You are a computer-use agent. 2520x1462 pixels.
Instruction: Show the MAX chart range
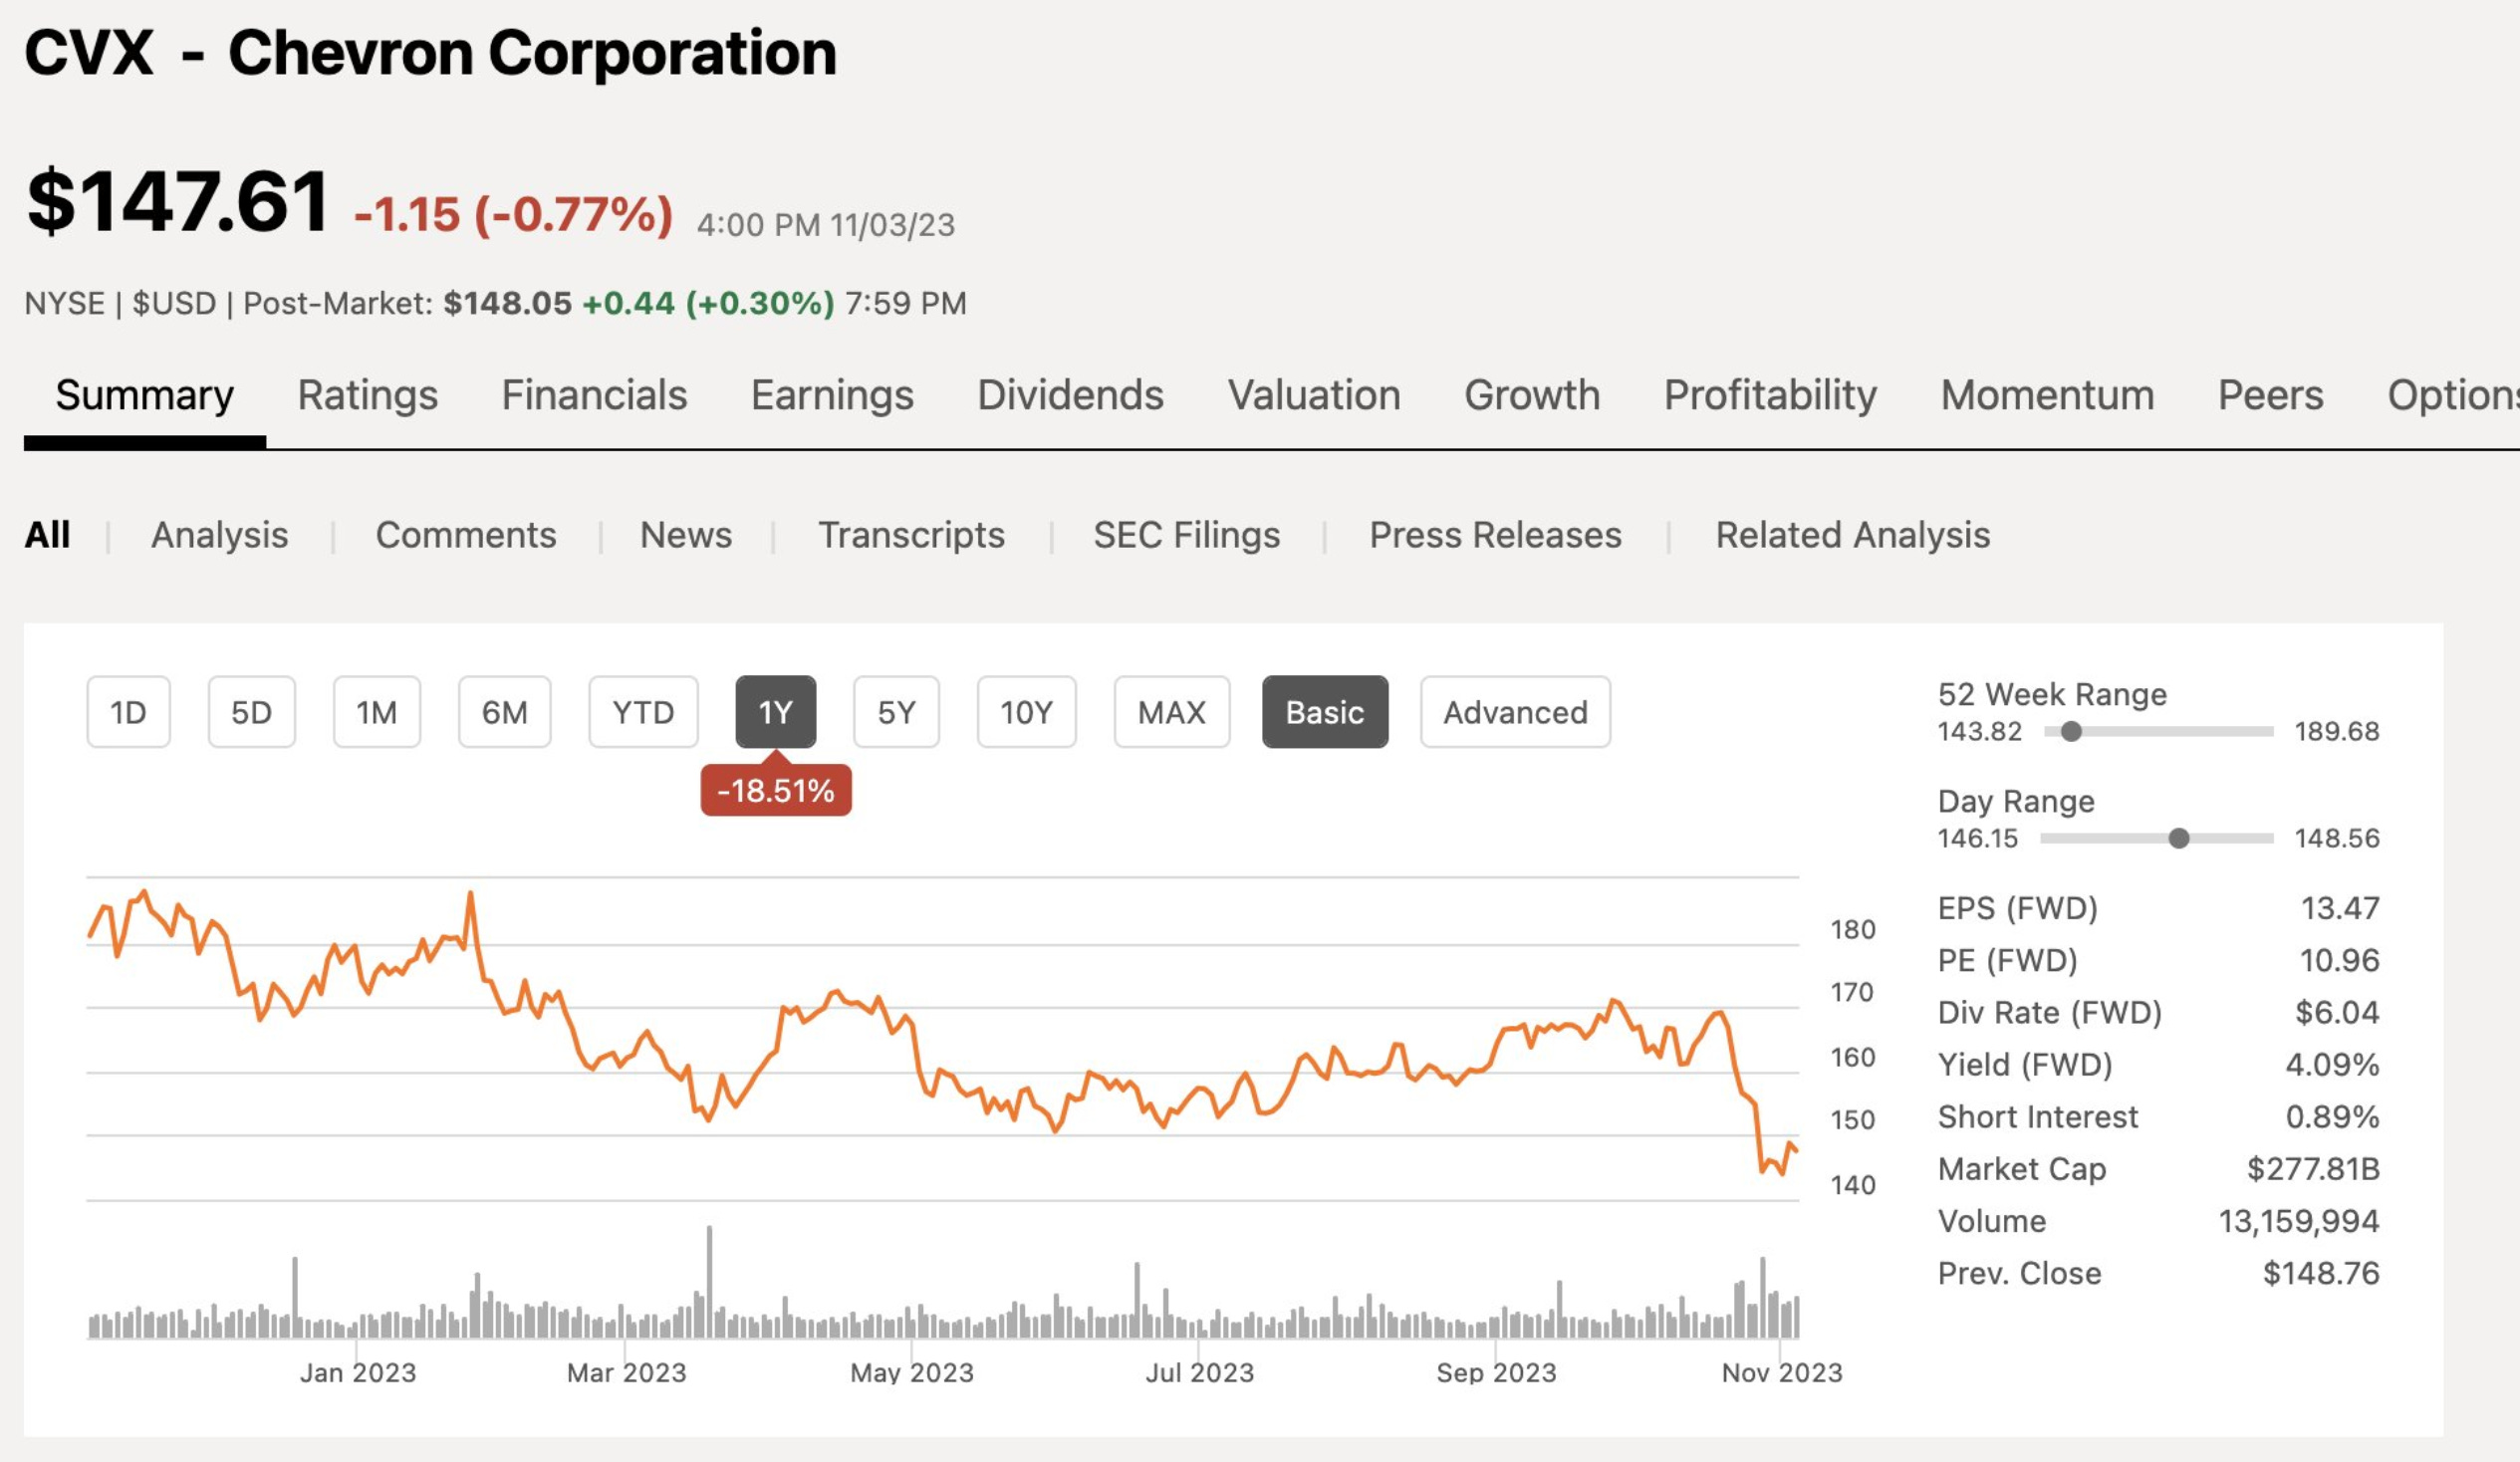point(1171,712)
